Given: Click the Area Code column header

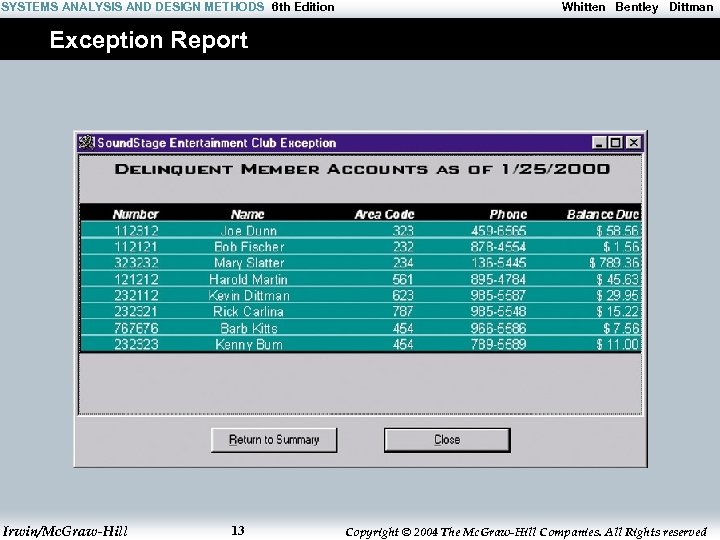Looking at the screenshot, I should pyautogui.click(x=384, y=214).
